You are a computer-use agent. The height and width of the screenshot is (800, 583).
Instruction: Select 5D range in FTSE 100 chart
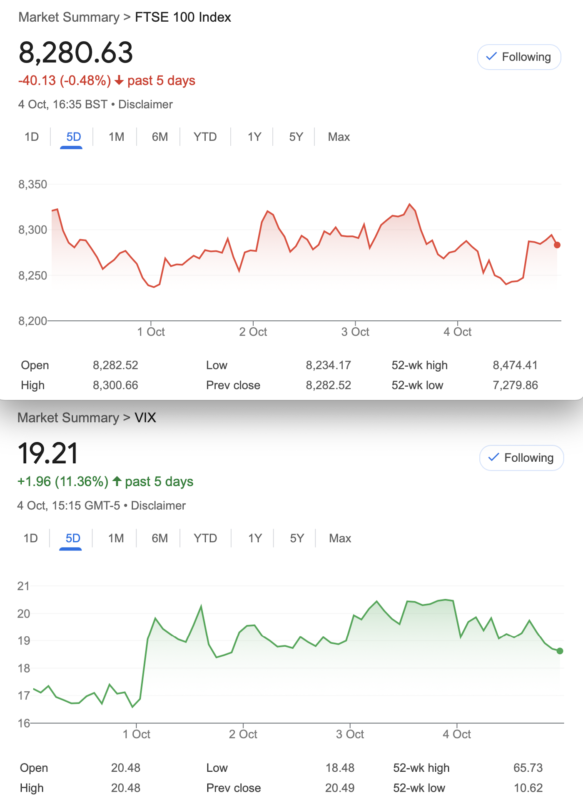(73, 137)
